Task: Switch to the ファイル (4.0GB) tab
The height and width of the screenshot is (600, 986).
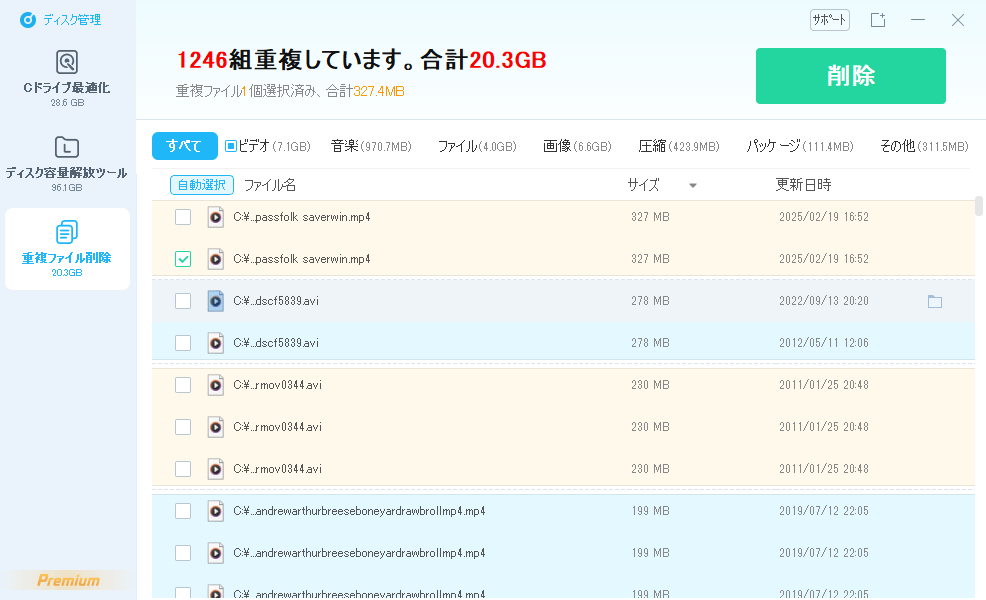Action: tap(477, 147)
